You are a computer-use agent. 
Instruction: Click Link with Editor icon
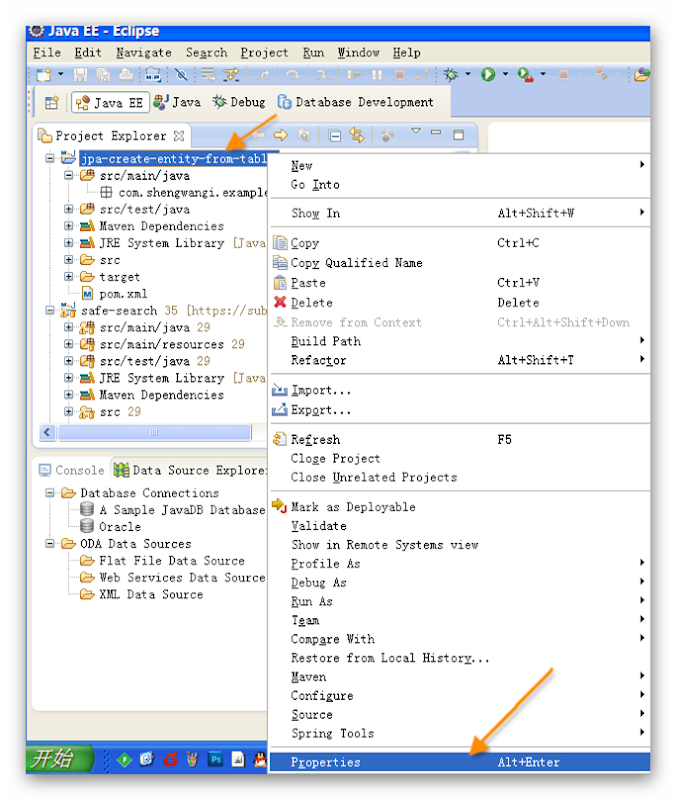click(x=357, y=135)
